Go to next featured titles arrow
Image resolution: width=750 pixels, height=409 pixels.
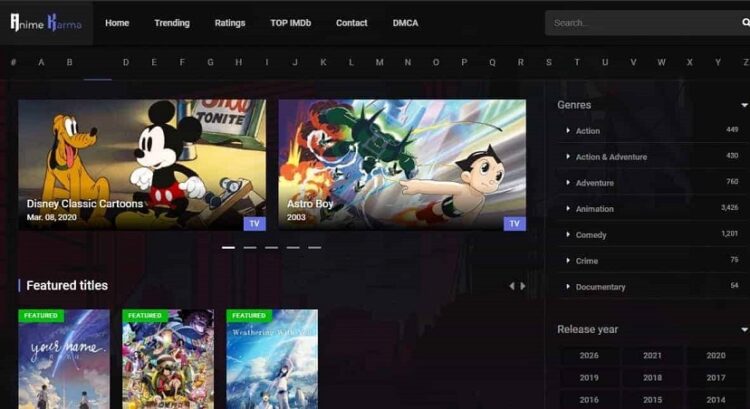point(523,286)
